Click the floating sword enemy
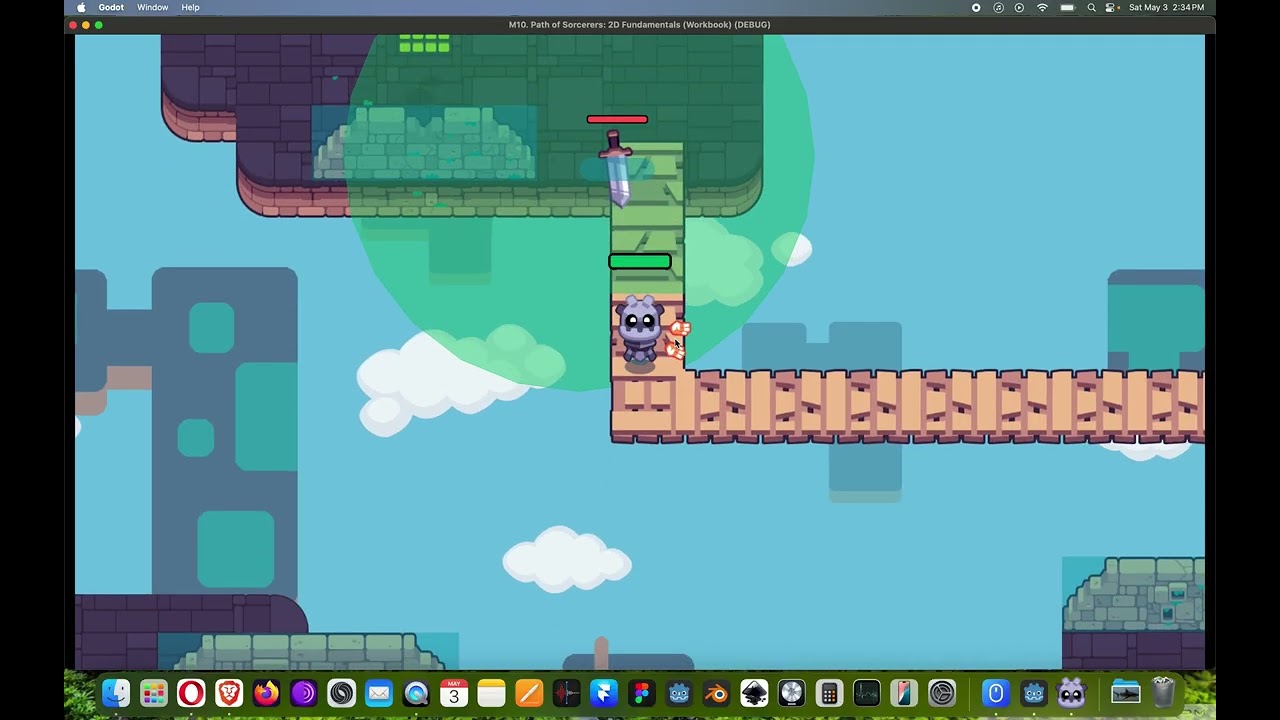1280x720 pixels. (616, 168)
